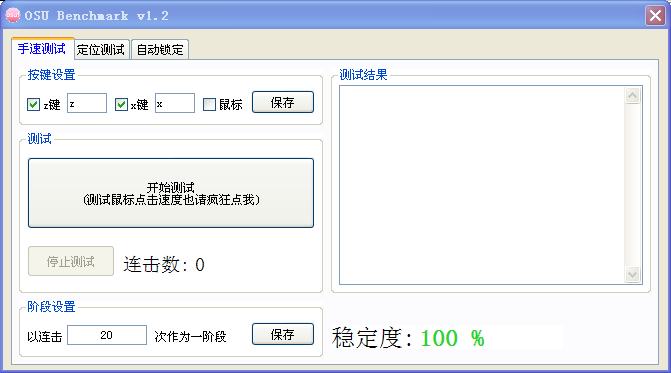Save key settings with 保存 button in 按键设置

pyautogui.click(x=283, y=102)
